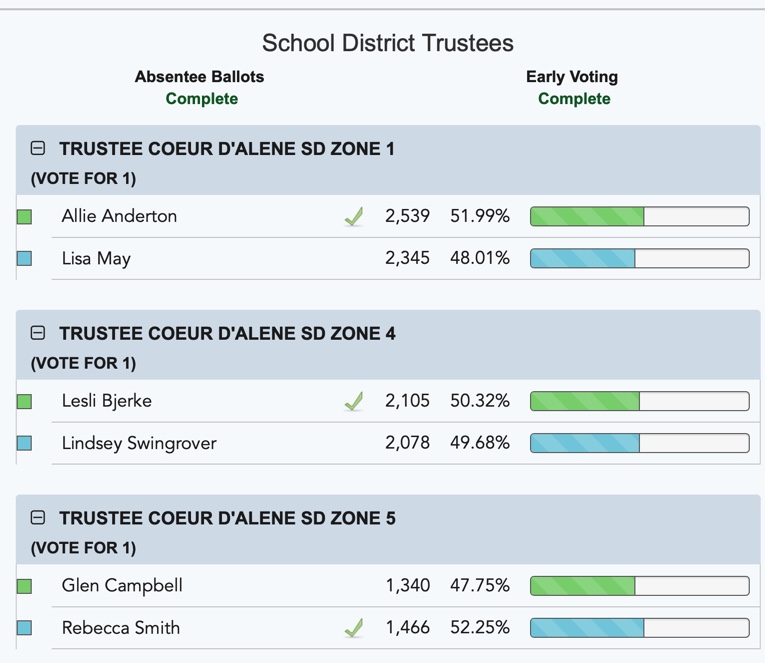Collapse the Zone 4 trustee section
The width and height of the screenshot is (765, 663).
(38, 333)
